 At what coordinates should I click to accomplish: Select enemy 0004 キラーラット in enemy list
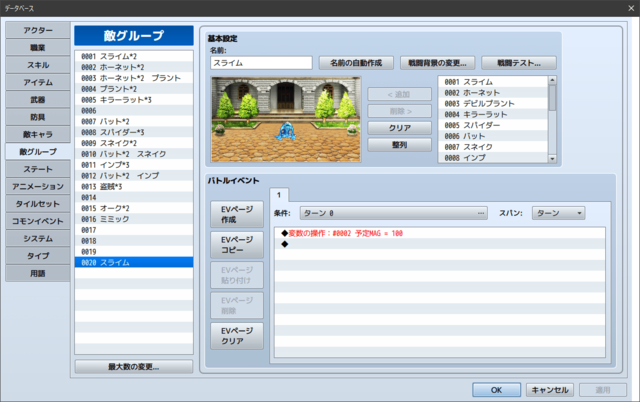click(493, 115)
